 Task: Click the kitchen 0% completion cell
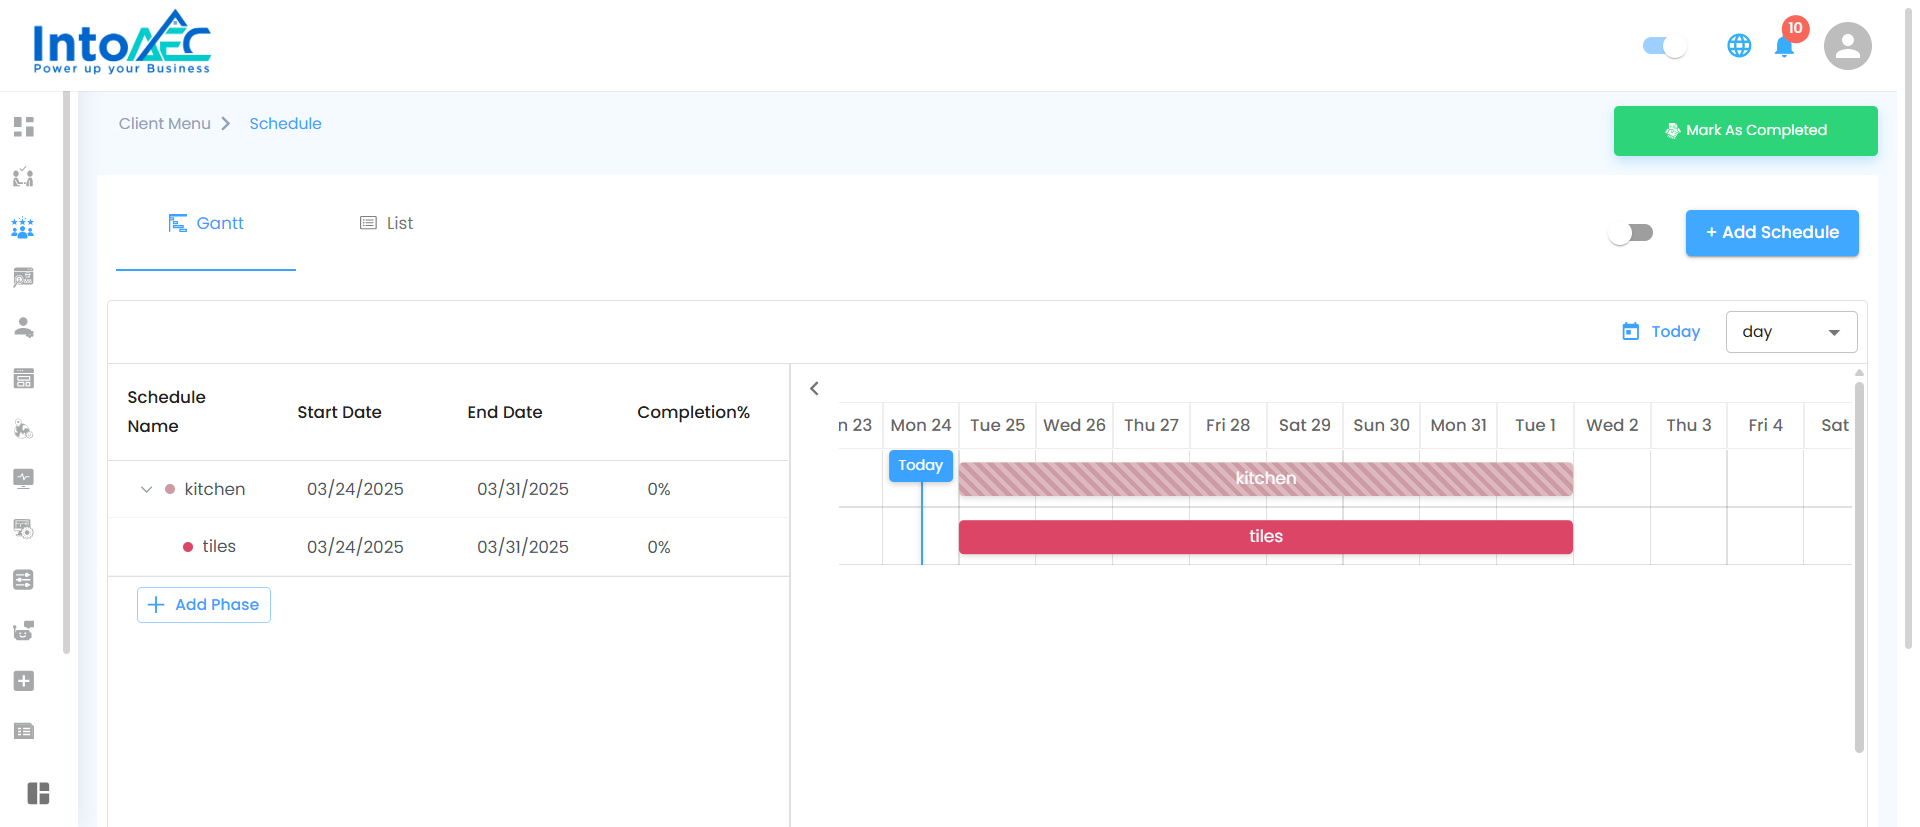click(x=659, y=489)
